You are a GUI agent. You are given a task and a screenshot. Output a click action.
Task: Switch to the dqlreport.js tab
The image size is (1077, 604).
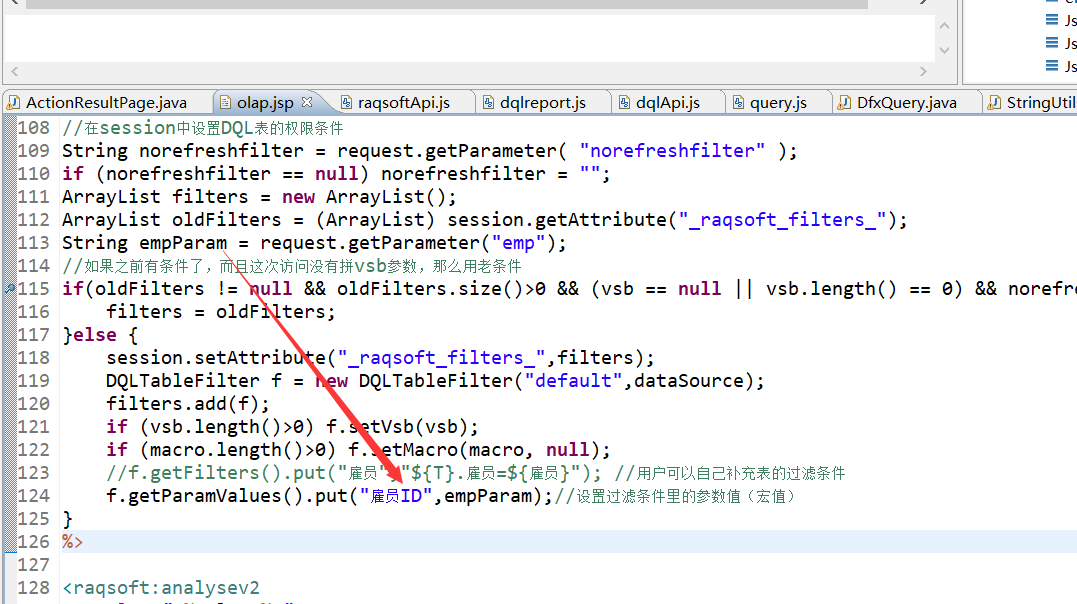click(x=543, y=102)
